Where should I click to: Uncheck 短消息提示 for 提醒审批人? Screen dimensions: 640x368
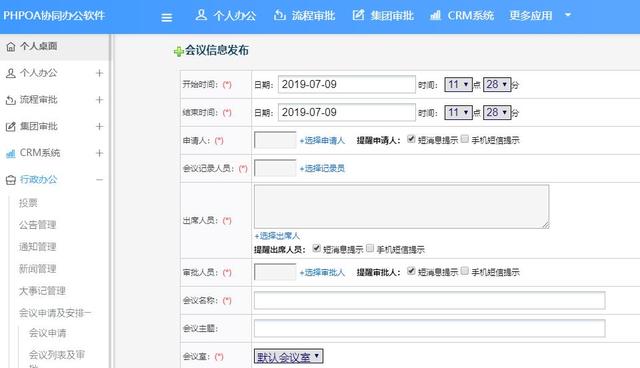[x=411, y=271]
